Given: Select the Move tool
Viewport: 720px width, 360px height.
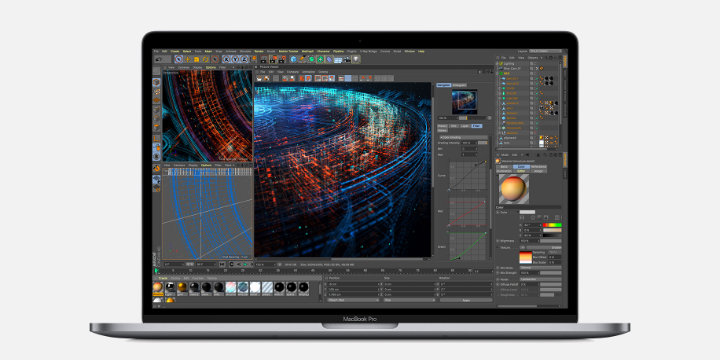Looking at the screenshot, I should coord(188,59).
